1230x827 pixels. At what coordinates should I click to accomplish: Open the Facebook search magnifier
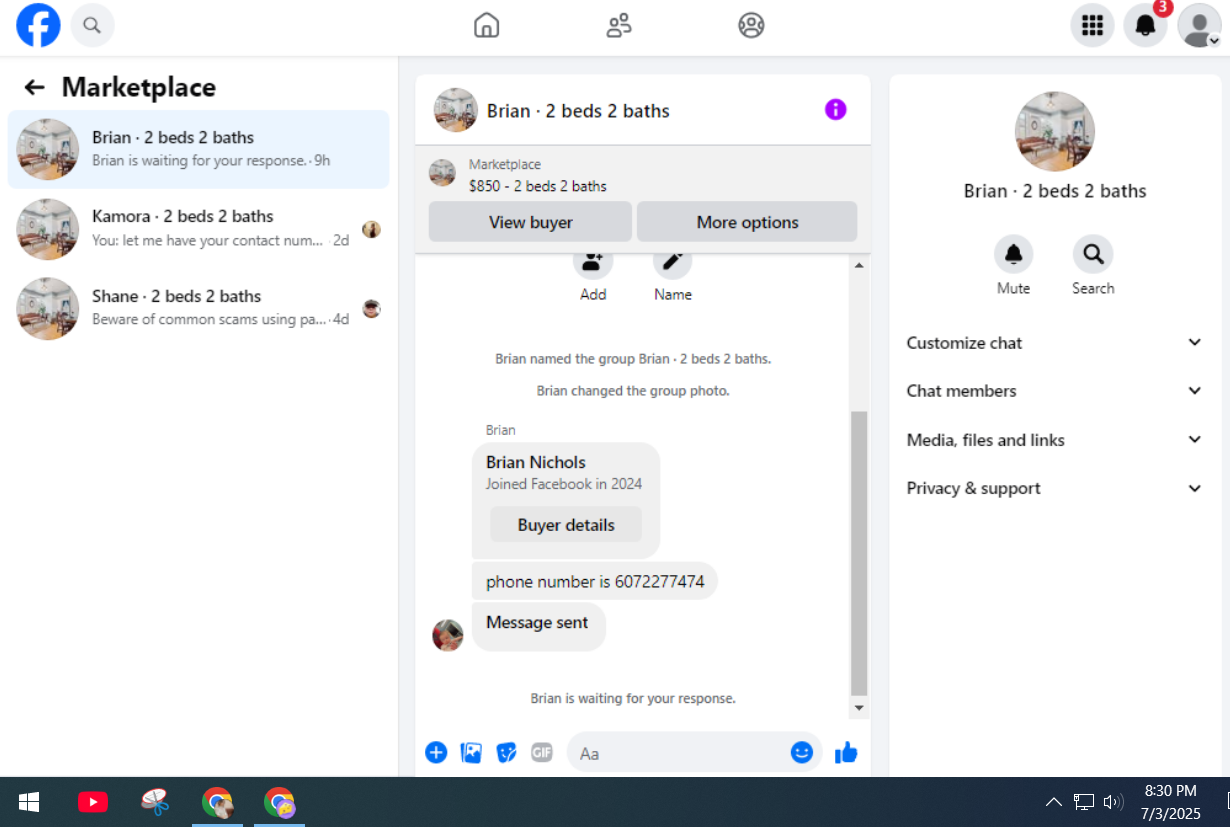point(92,25)
